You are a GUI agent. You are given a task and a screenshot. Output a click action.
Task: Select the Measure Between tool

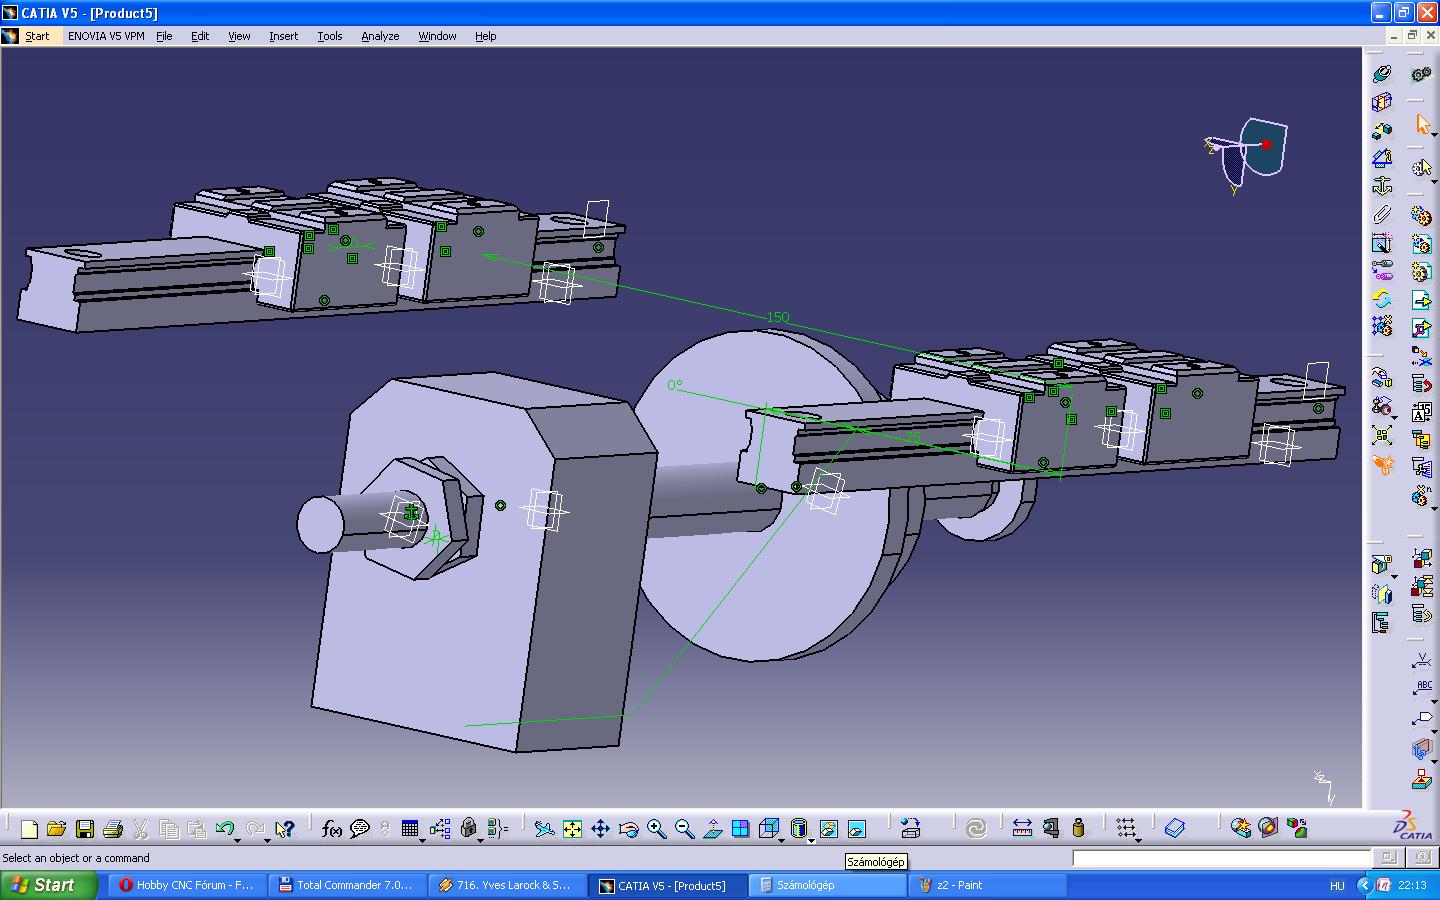coord(1022,829)
